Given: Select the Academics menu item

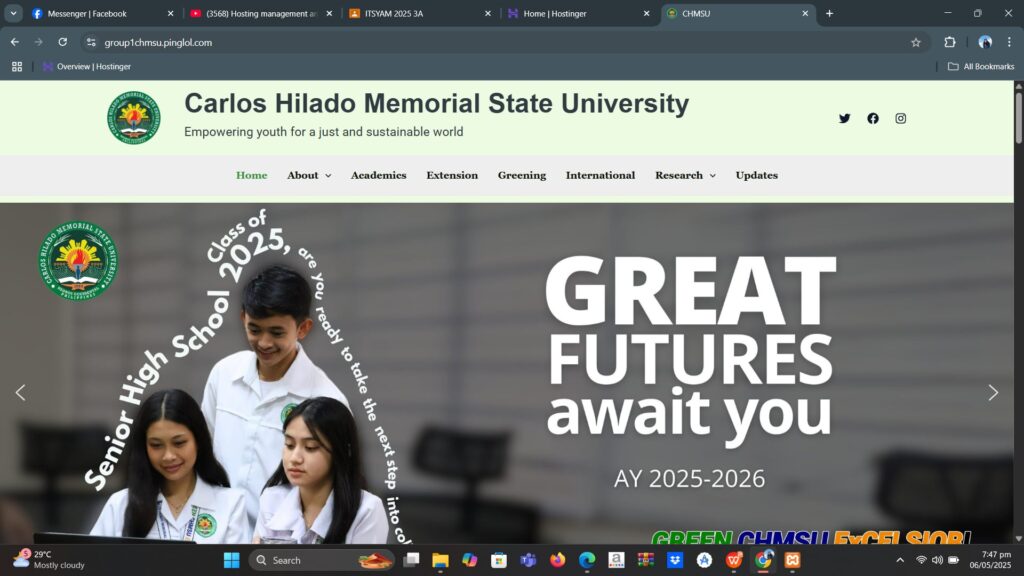Looking at the screenshot, I should pos(378,175).
